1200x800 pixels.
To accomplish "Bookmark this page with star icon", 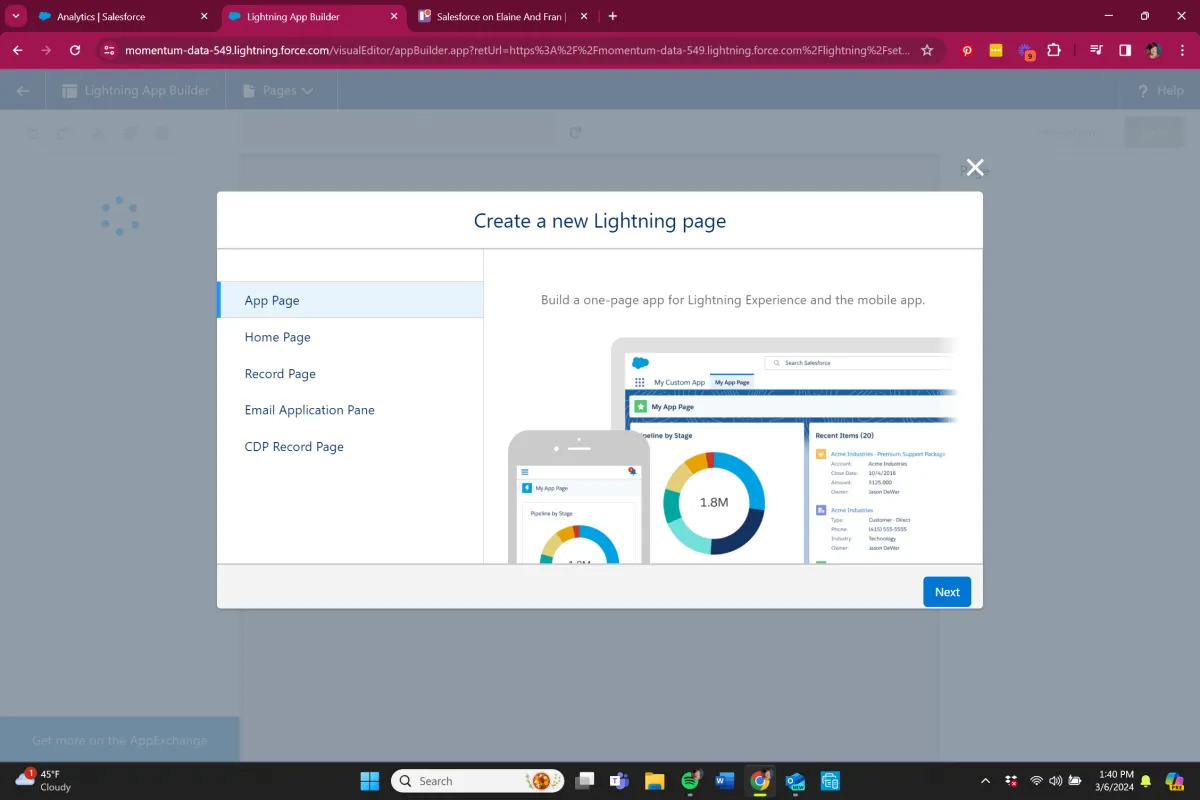I will pos(927,50).
